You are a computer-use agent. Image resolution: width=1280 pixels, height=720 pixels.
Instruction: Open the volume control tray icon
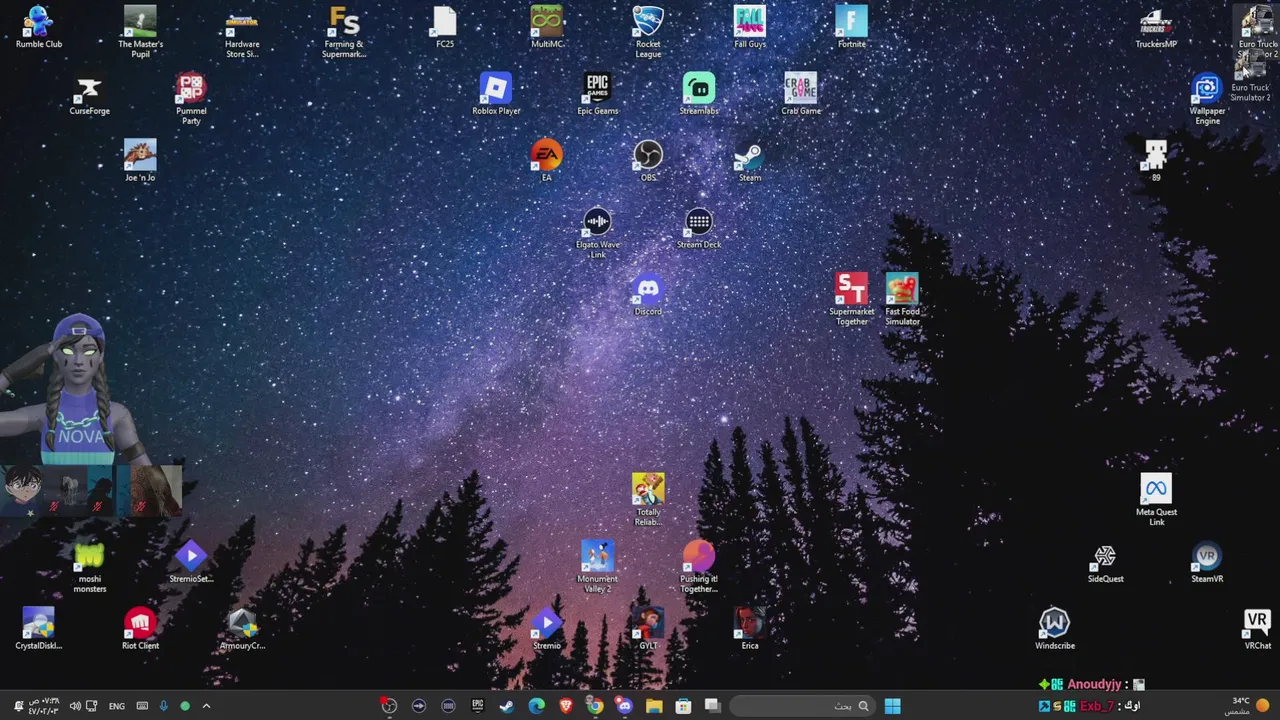tap(74, 706)
